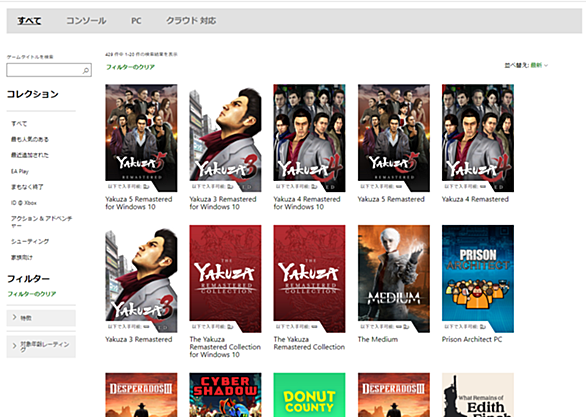Click the game title search field

pos(49,70)
